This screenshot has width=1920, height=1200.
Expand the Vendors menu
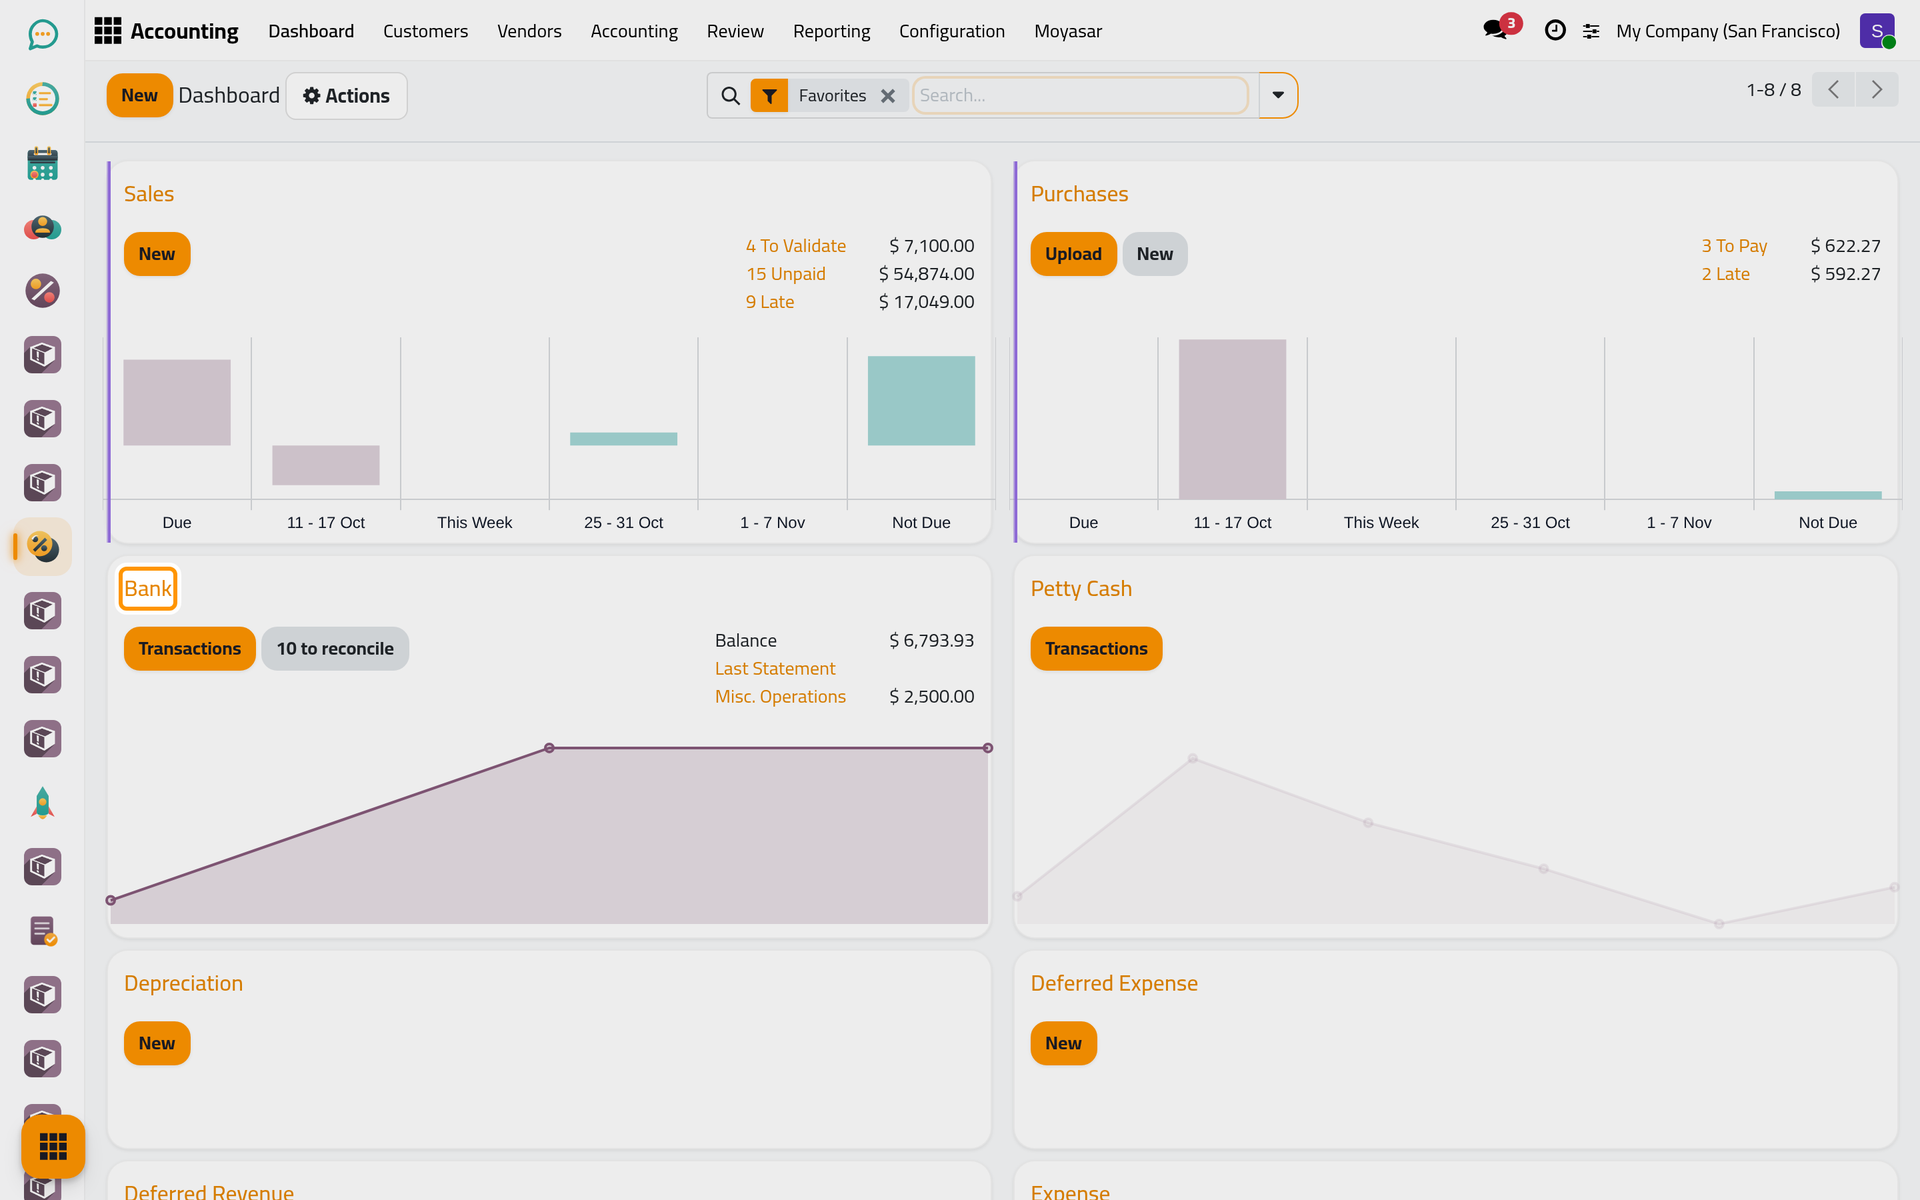pos(529,31)
